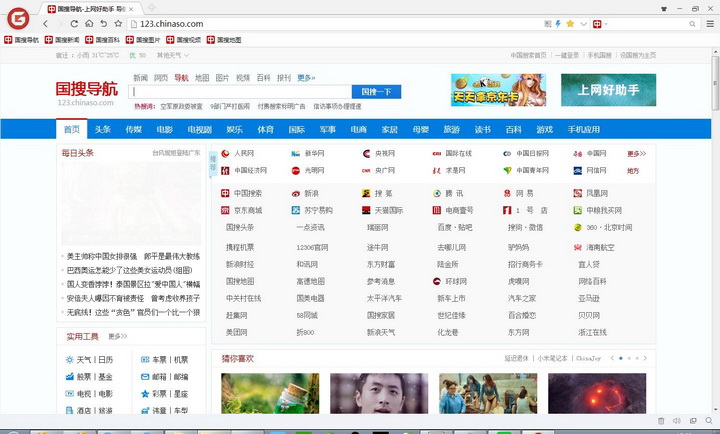
Task: Click the zoom magnifier in browser status bar
Action: tap(709, 421)
